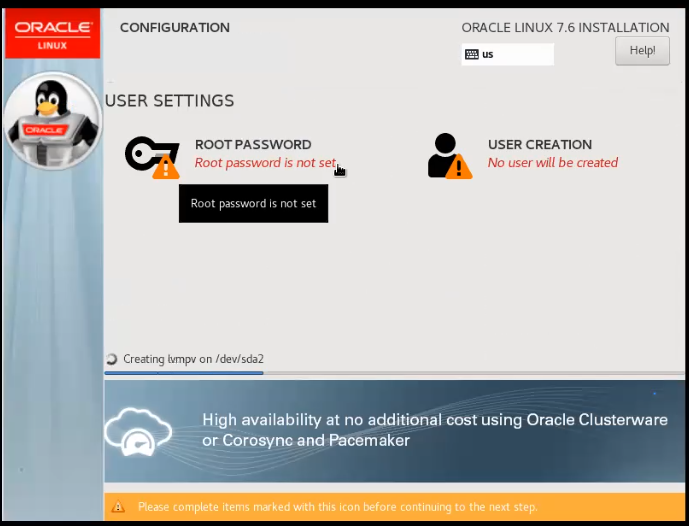This screenshot has height=526, width=689.
Task: Click 'No user will be created' status
Action: point(553,163)
